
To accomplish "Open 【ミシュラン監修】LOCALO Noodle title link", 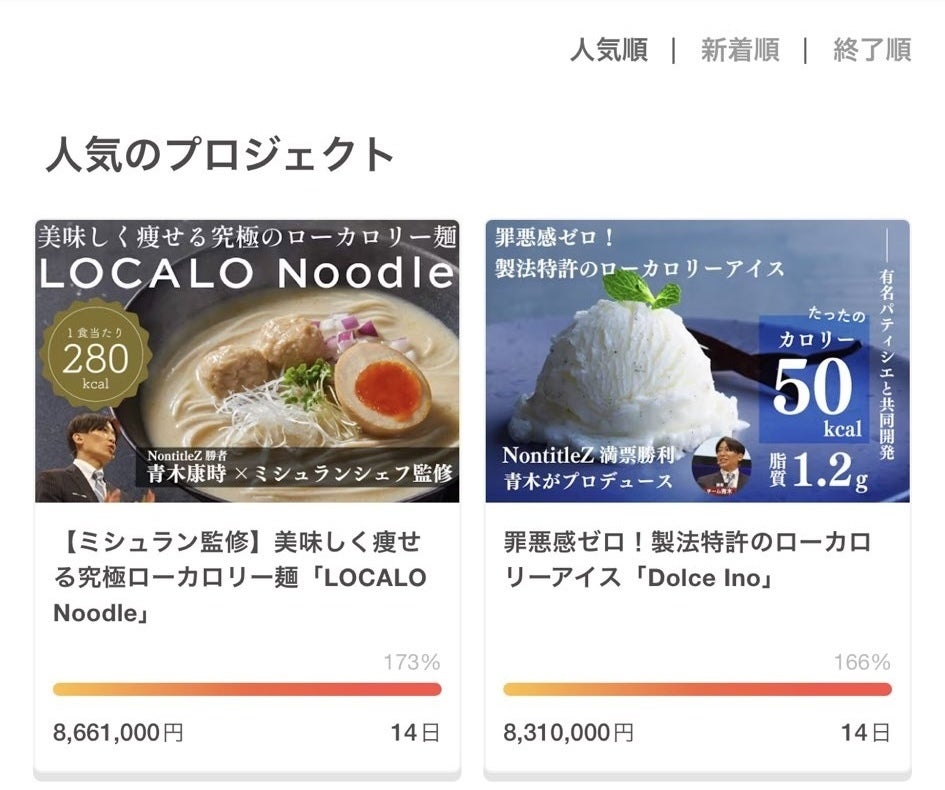I will (x=240, y=577).
